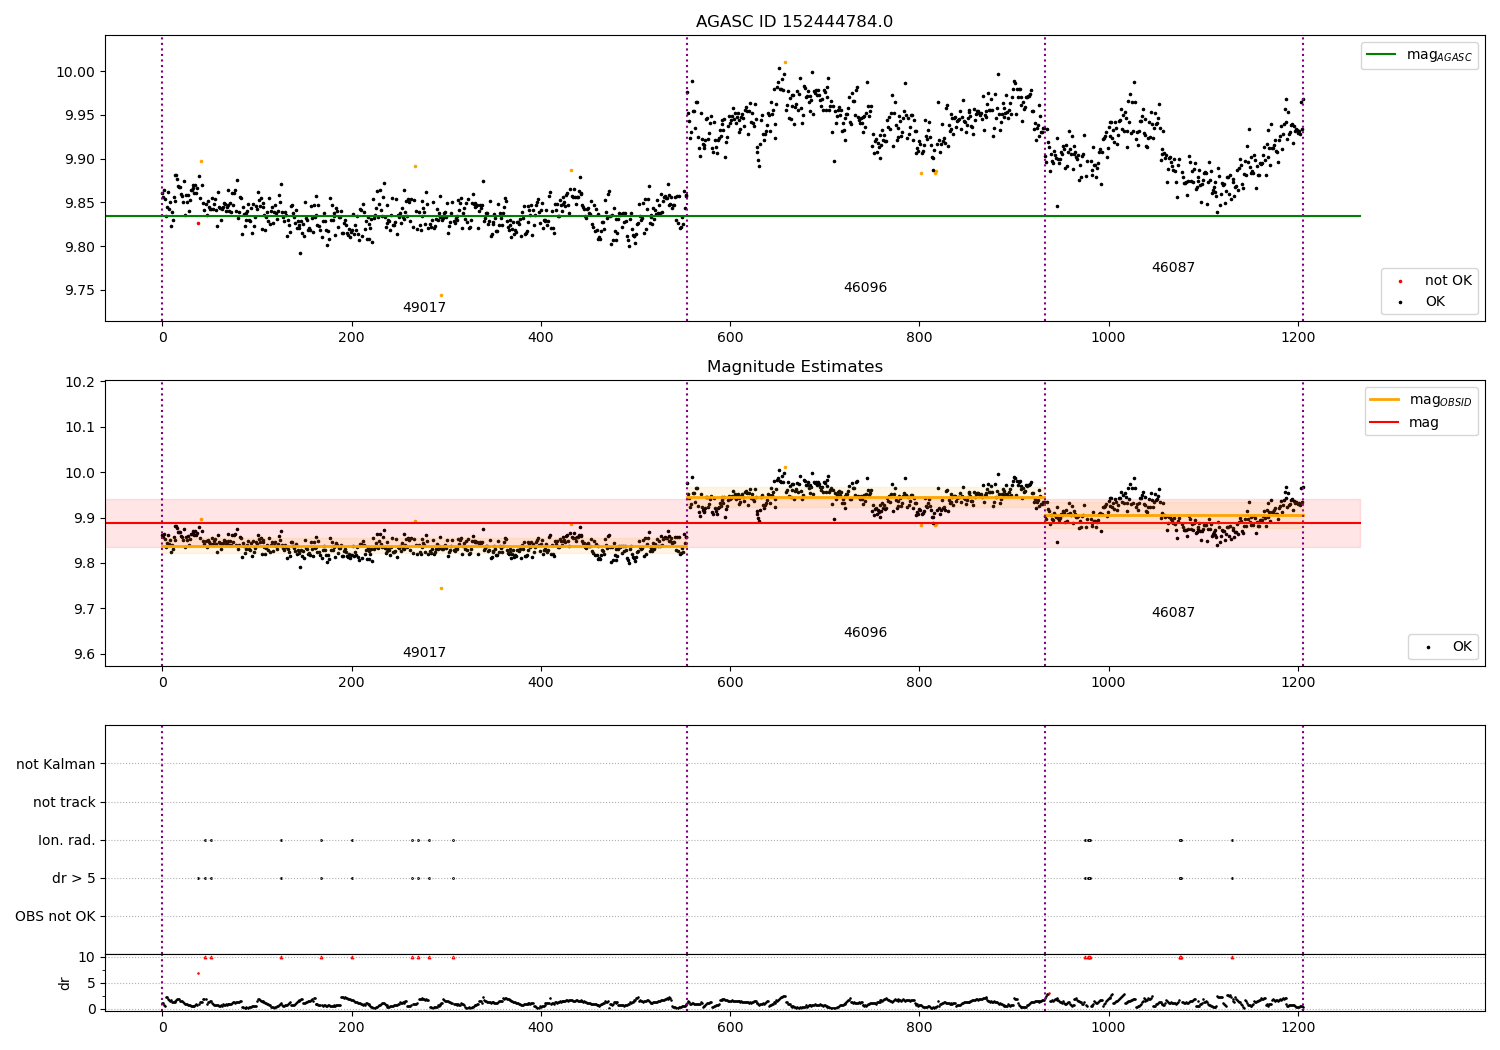
Task: Click the 9.85 y-axis tick label
Action: 78,203
